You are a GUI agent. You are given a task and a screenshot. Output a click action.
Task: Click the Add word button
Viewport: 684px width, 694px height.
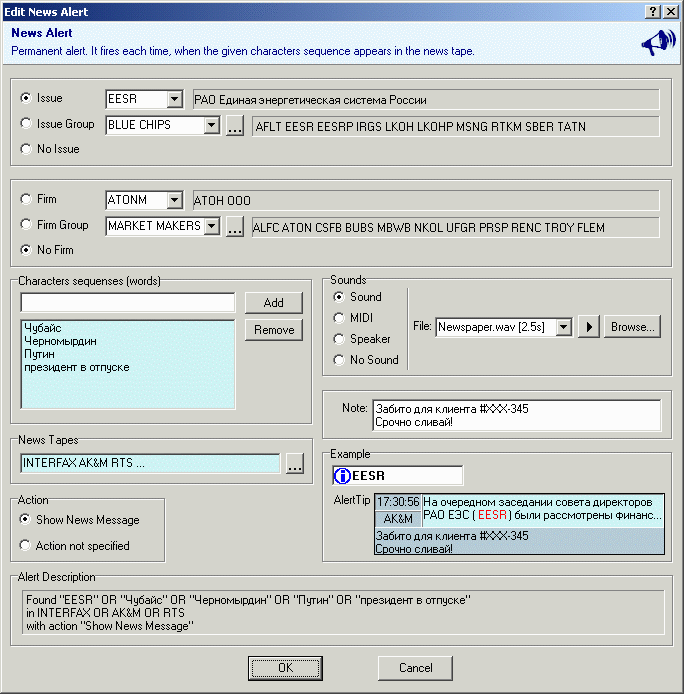(274, 303)
